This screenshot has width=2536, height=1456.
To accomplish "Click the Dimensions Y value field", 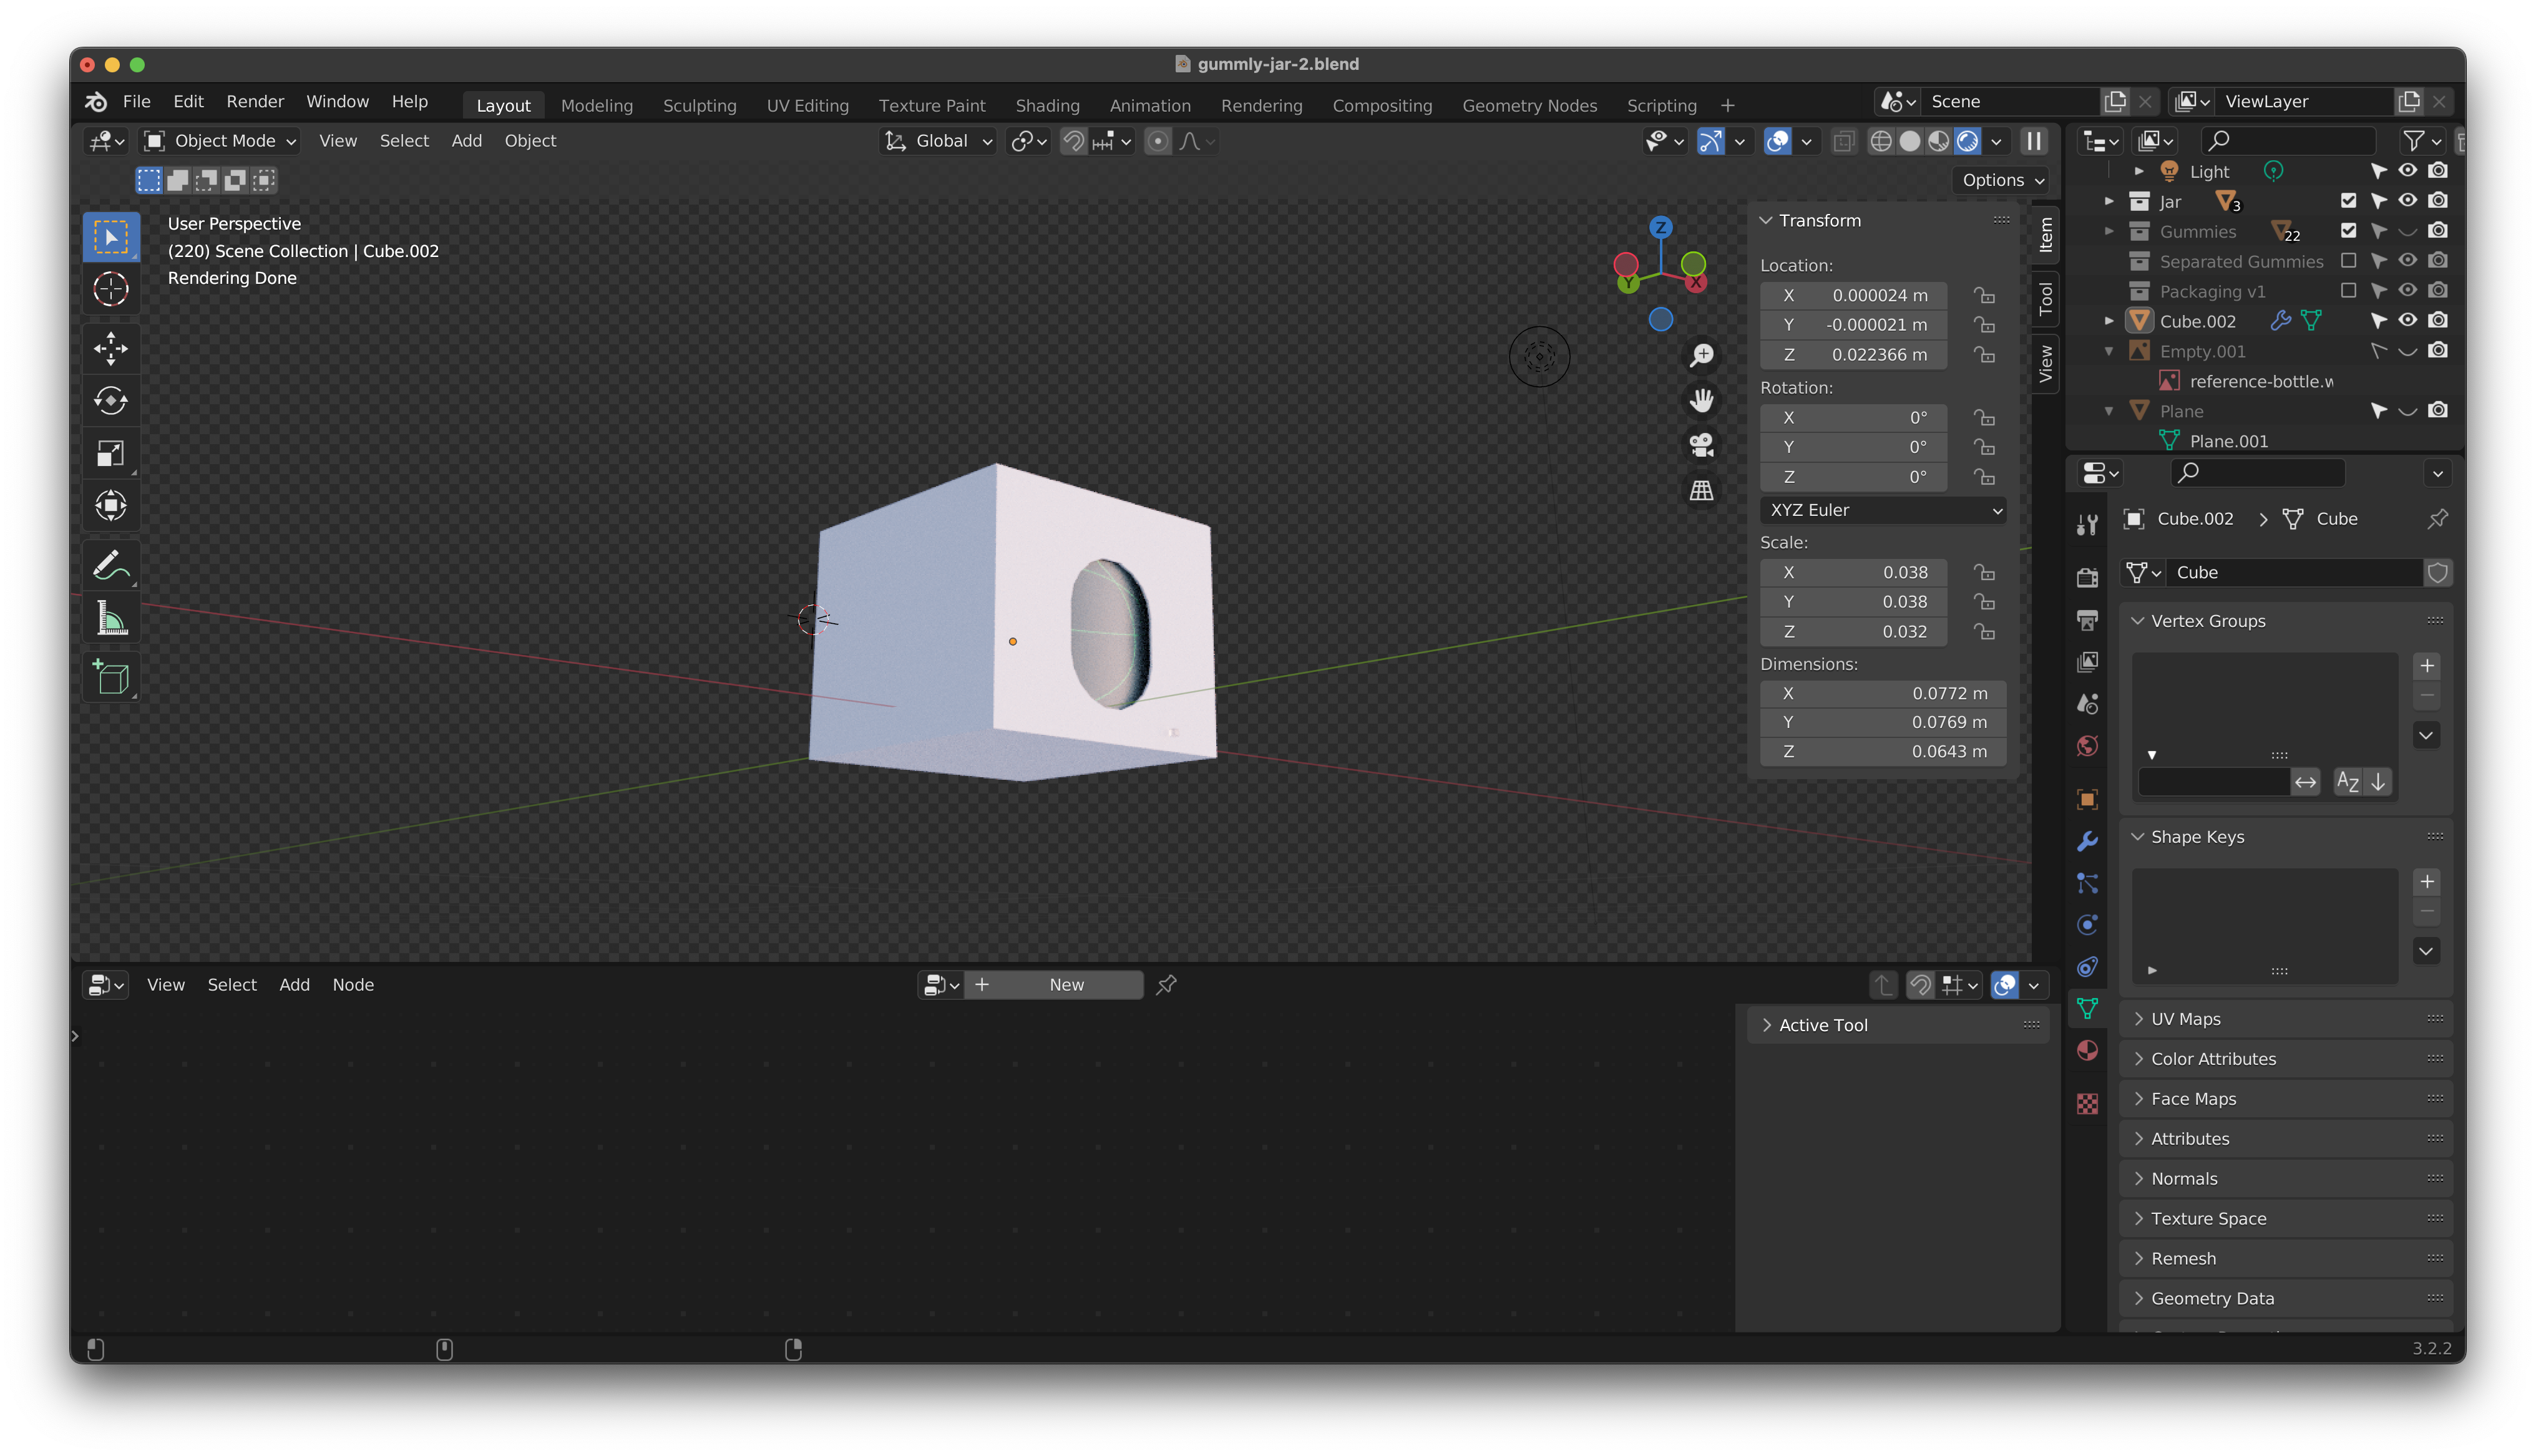I will click(x=1882, y=722).
